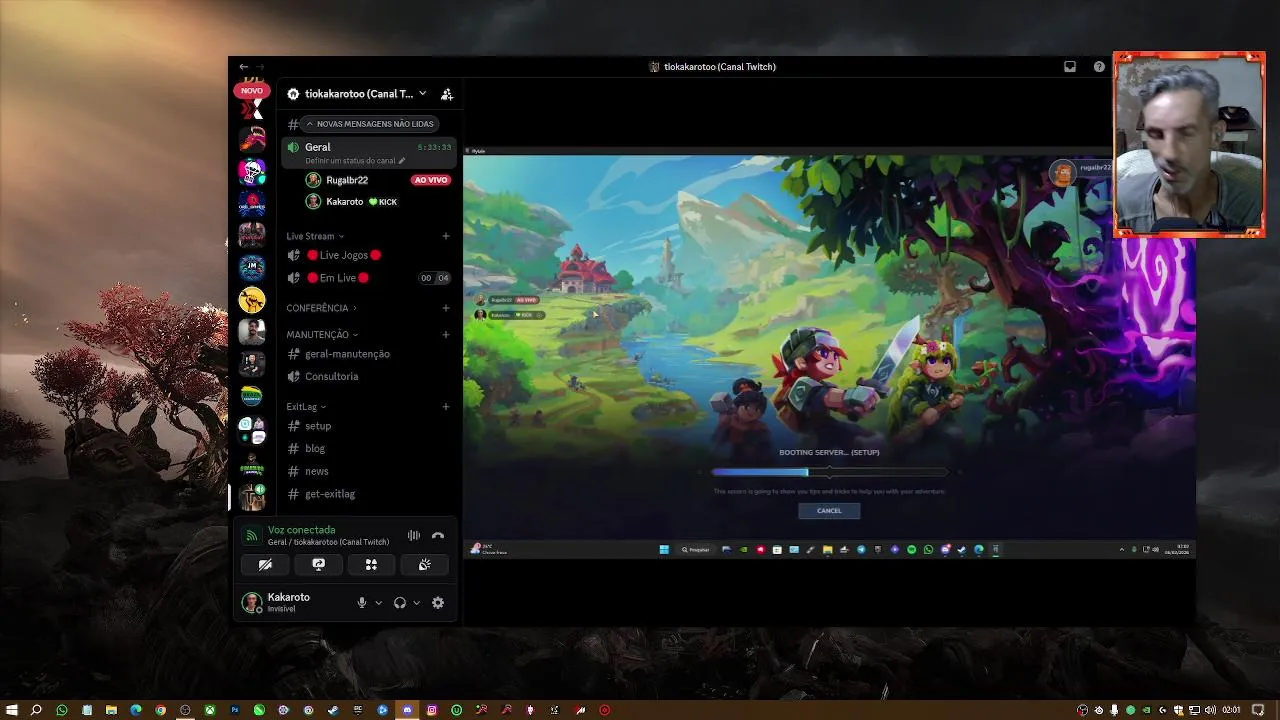1280x720 pixels.
Task: Join the Live Jogos voice channel
Action: coord(344,255)
